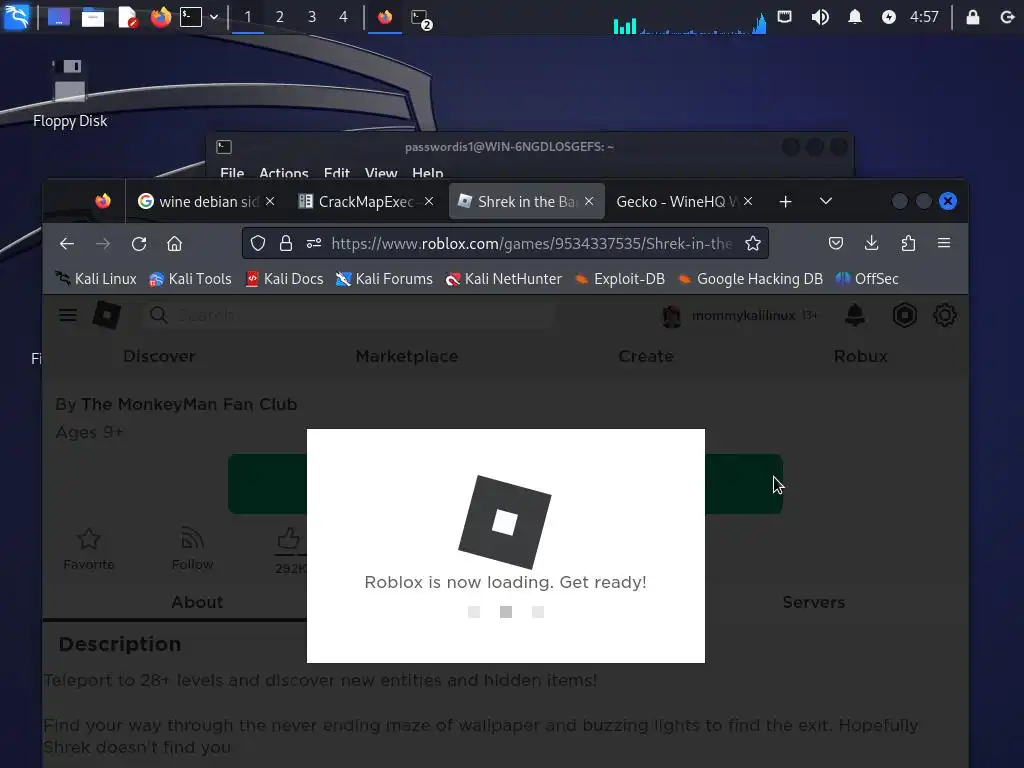Open the Google Hacking DB bookmark
This screenshot has height=768, width=1024.
pos(750,279)
